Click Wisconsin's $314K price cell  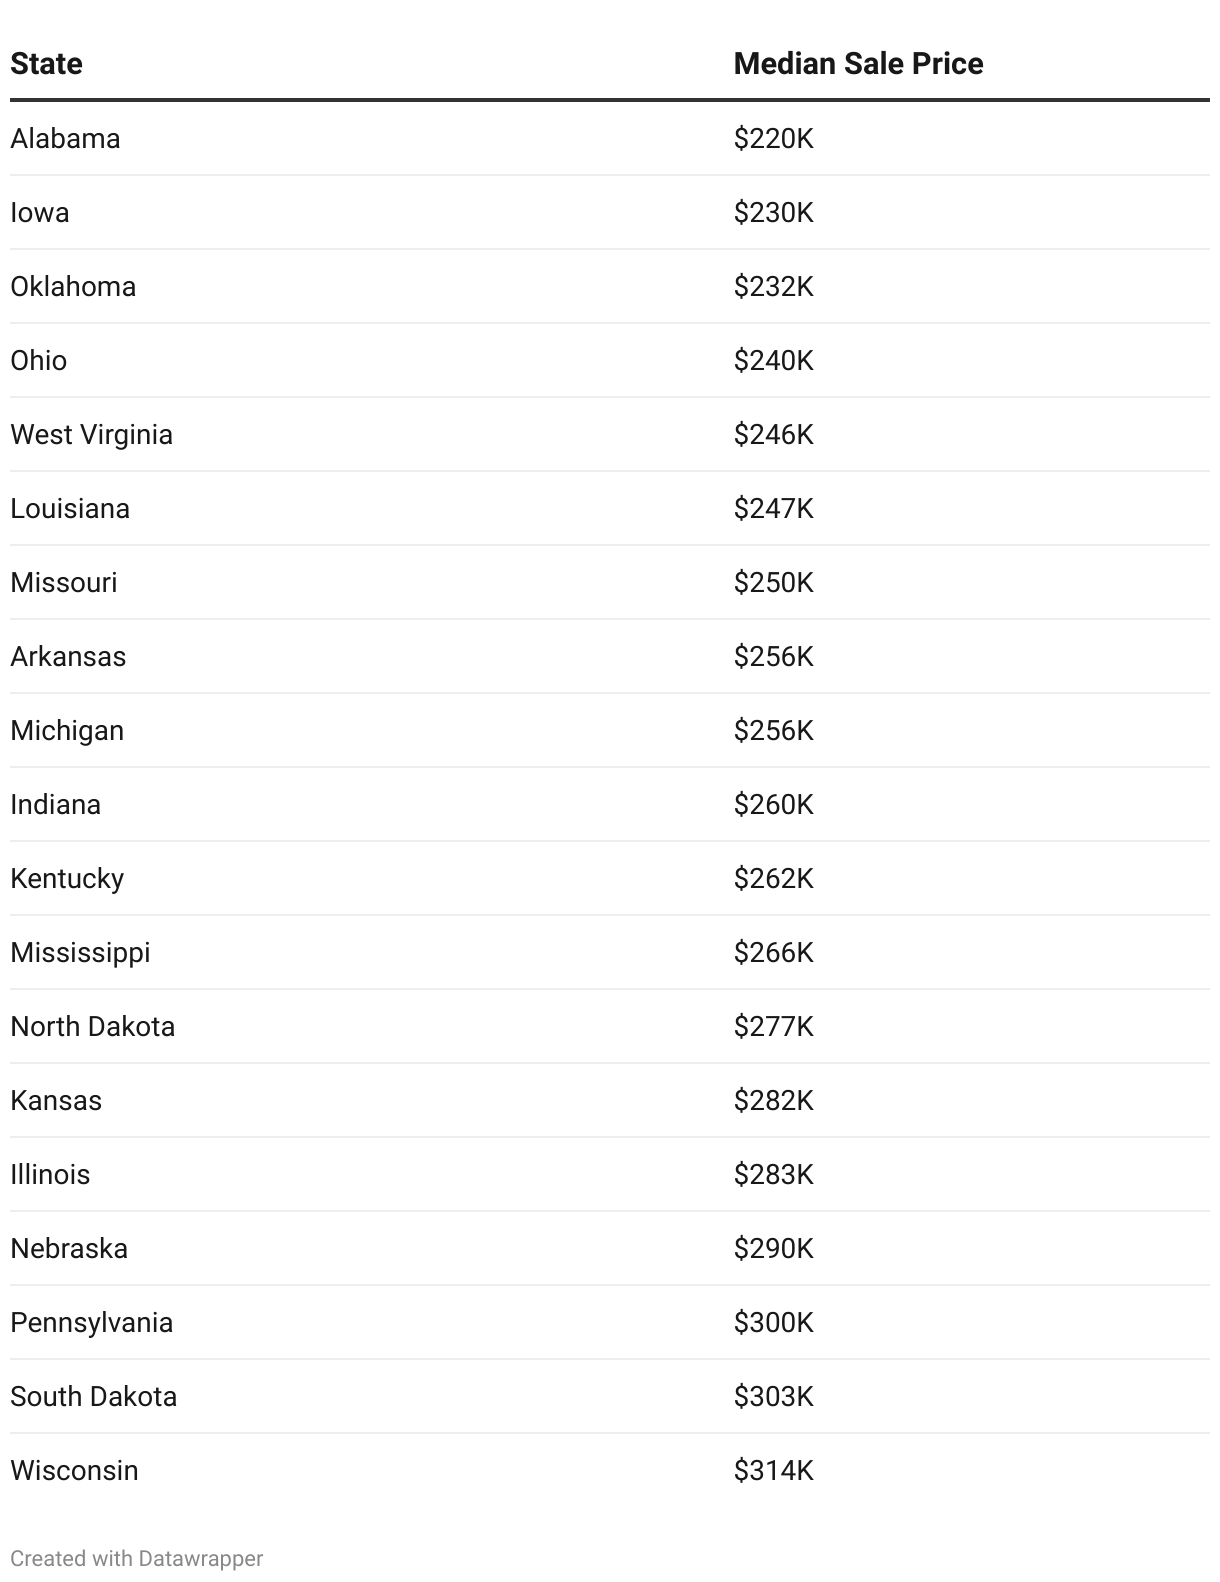click(773, 1470)
